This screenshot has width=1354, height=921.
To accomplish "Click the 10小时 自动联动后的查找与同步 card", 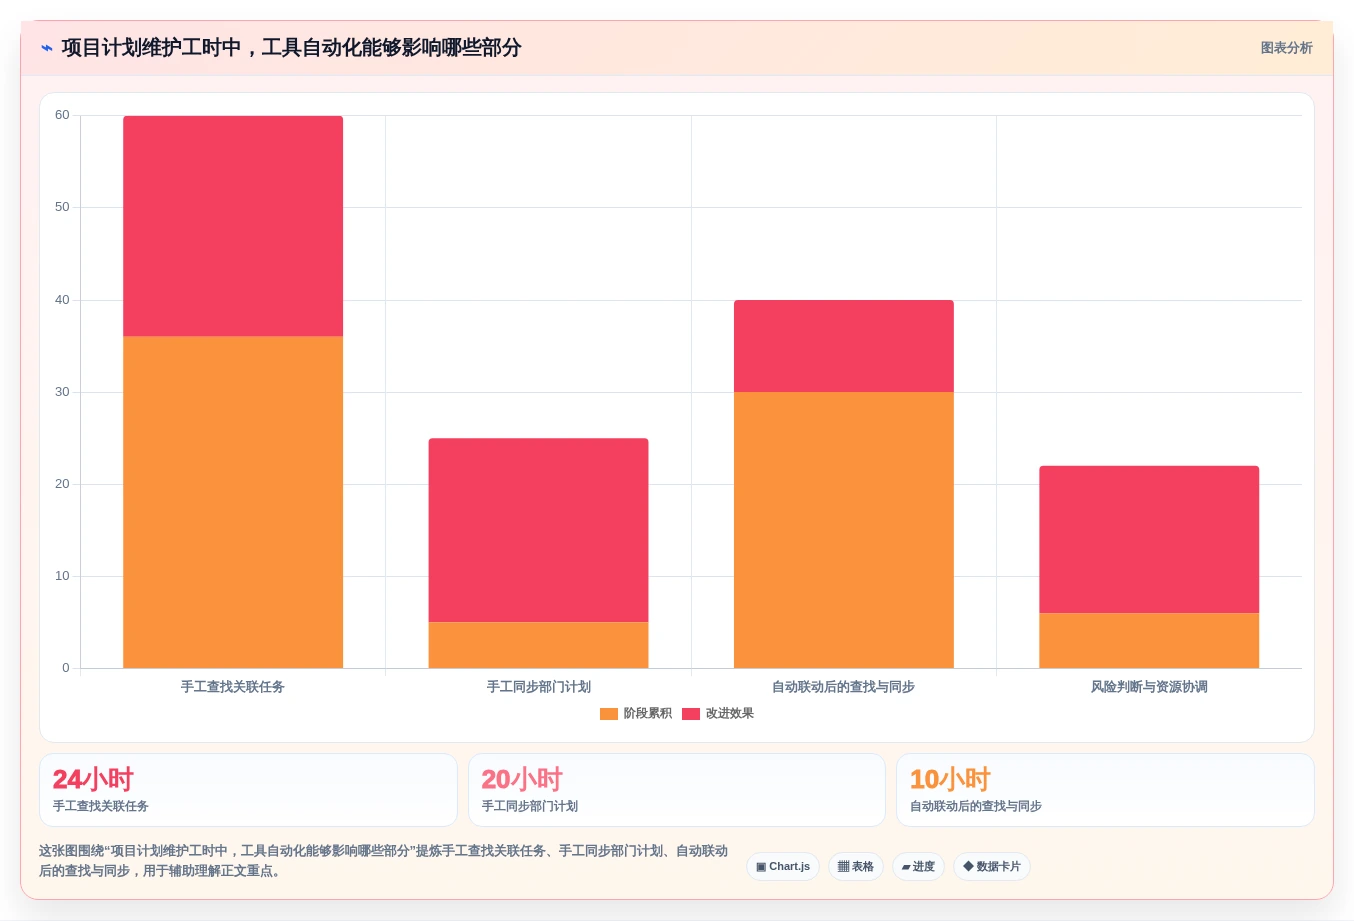I will [x=1105, y=790].
